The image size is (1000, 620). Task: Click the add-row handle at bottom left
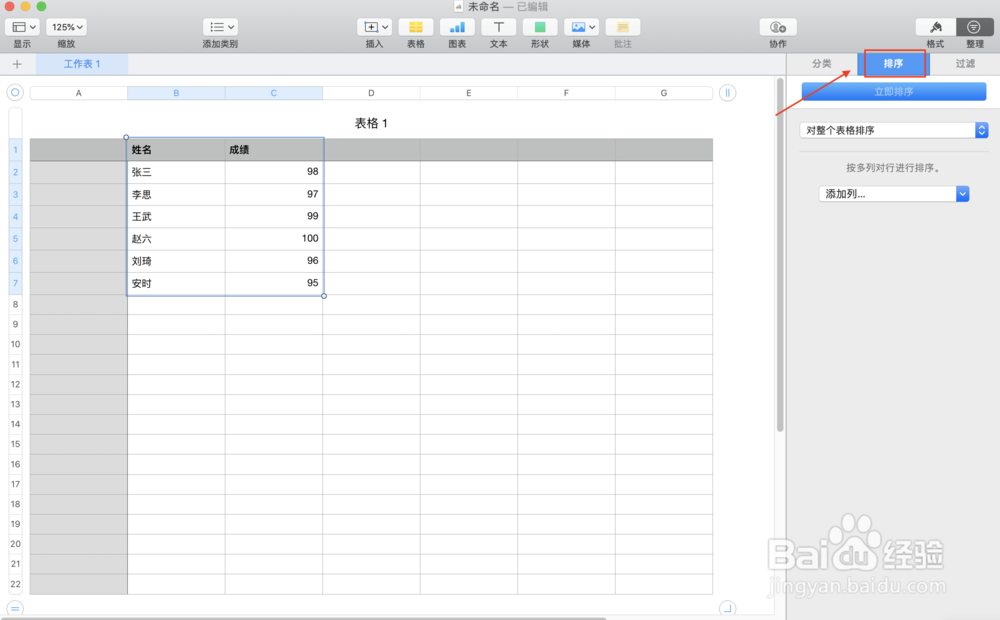click(x=15, y=609)
